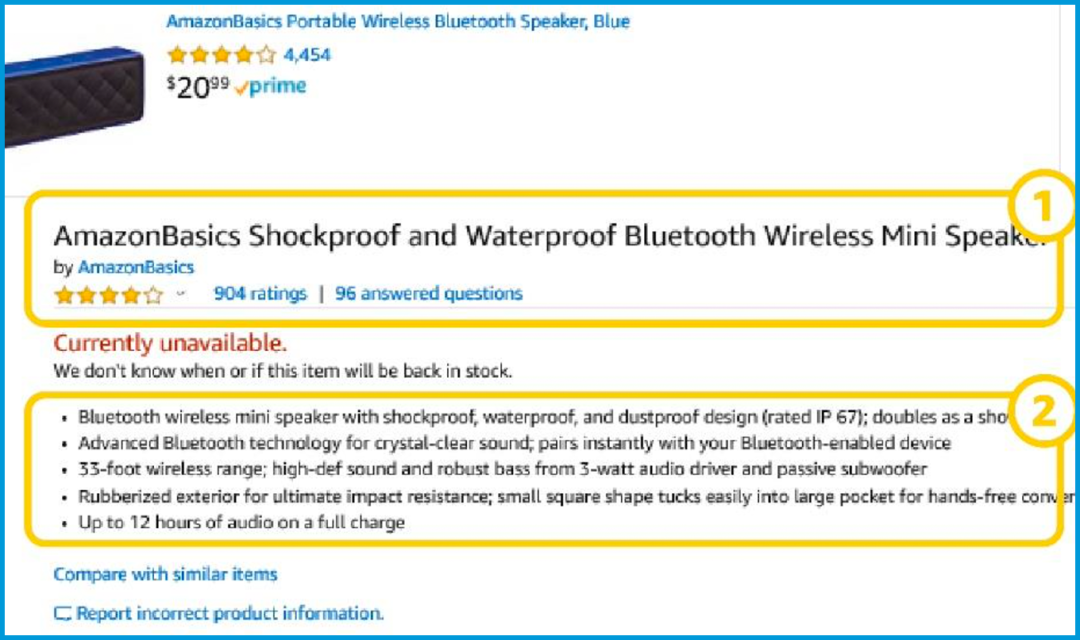Open the 96 answered questions link
Screen dimensions: 1080x640
tap(428, 293)
